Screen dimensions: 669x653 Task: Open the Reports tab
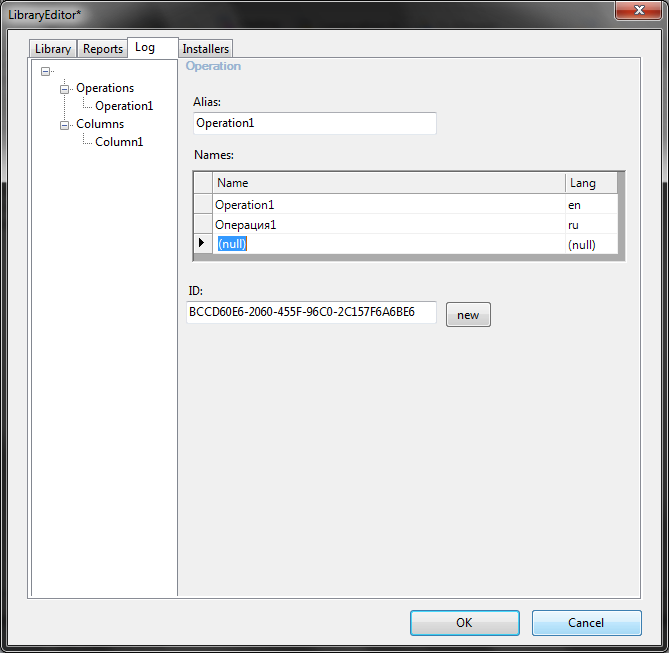(103, 49)
